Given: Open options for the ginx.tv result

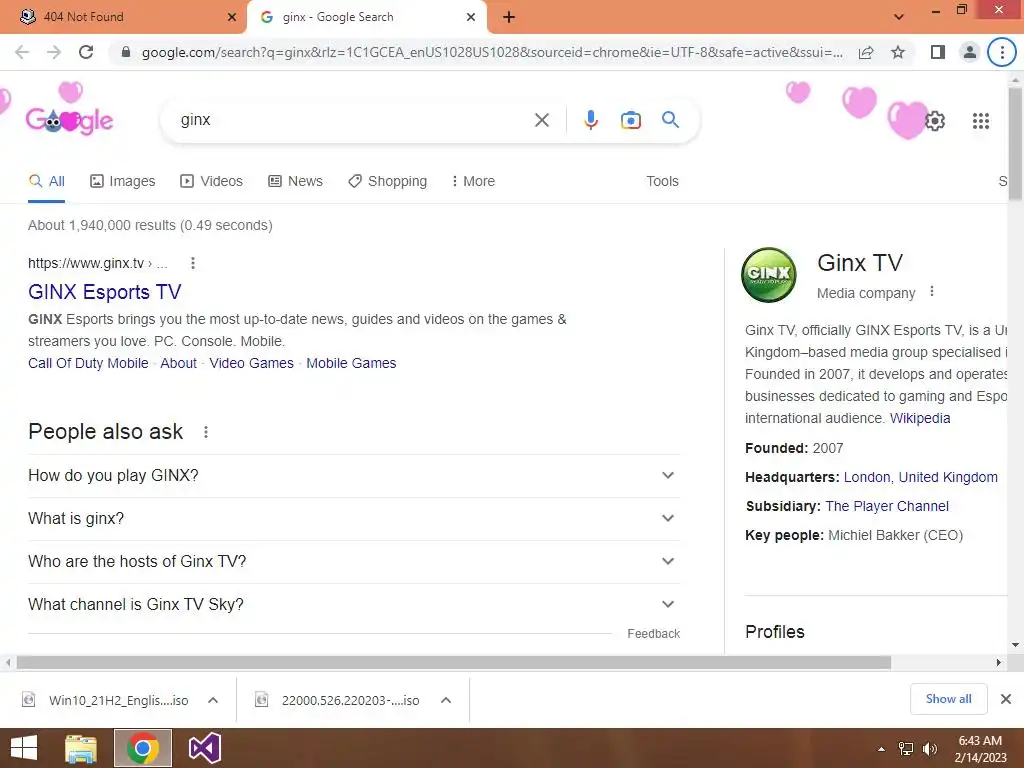Looking at the screenshot, I should coord(193,263).
